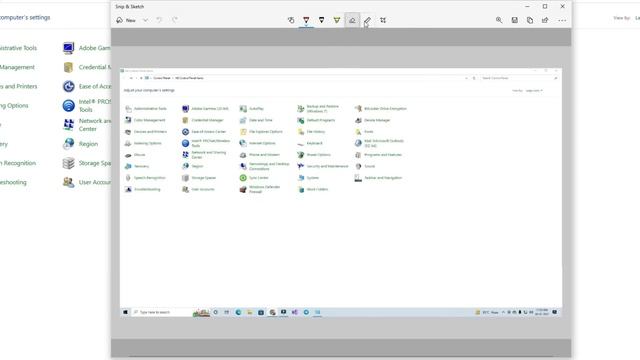The image size is (640, 360).
Task: Select the yellow Highlighter tool
Action: 337,20
